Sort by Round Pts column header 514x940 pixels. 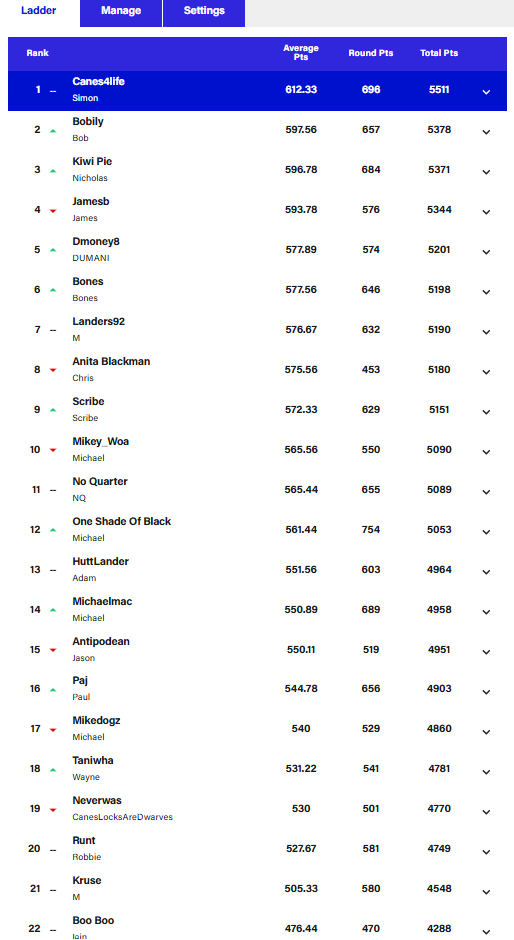[371, 53]
